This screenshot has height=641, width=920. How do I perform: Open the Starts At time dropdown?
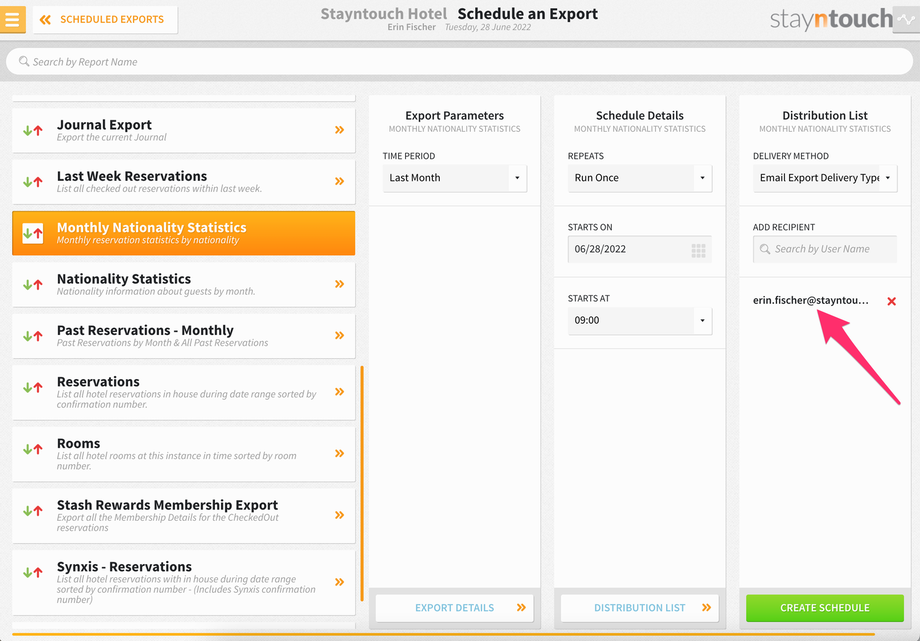click(x=640, y=320)
